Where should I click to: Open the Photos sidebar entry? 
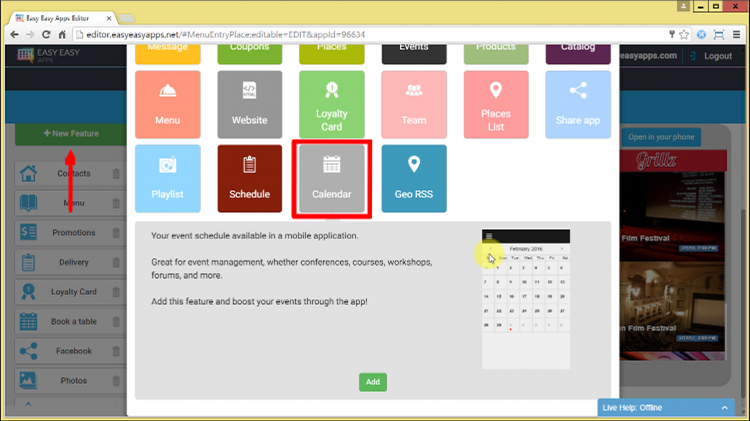[70, 381]
